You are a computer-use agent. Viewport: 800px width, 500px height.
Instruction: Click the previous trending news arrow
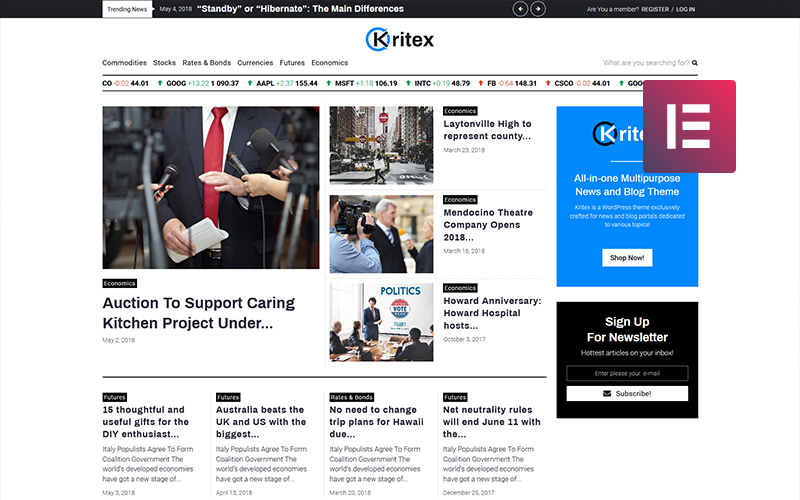coord(520,9)
